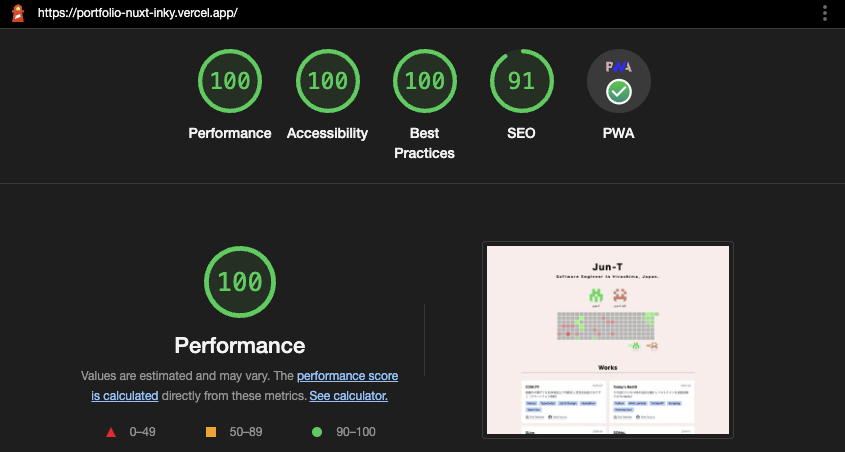This screenshot has height=452, width=845.
Task: Click the orange crab invader icon in screenshot
Action: pos(620,295)
